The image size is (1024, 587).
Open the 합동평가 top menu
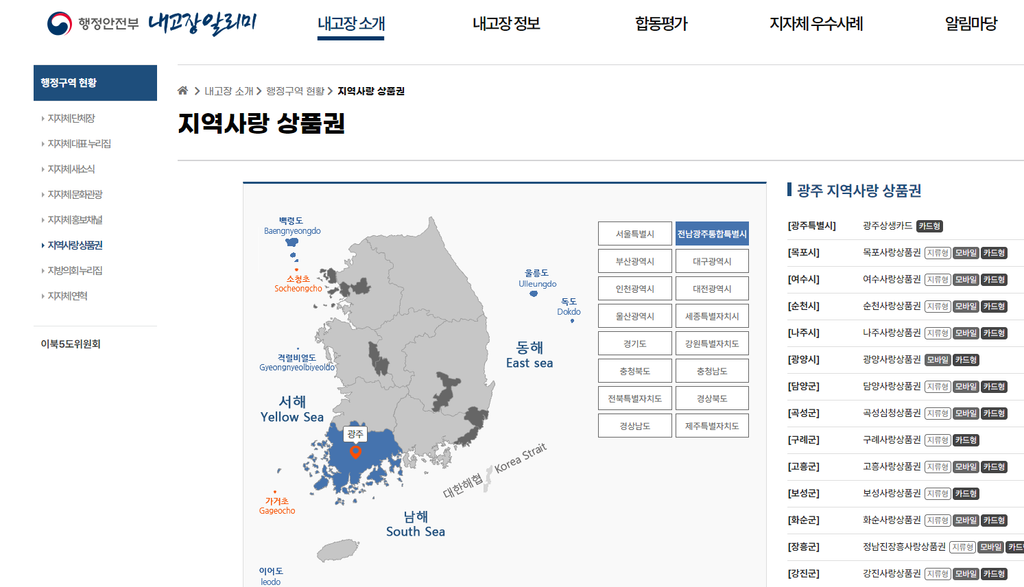point(661,24)
